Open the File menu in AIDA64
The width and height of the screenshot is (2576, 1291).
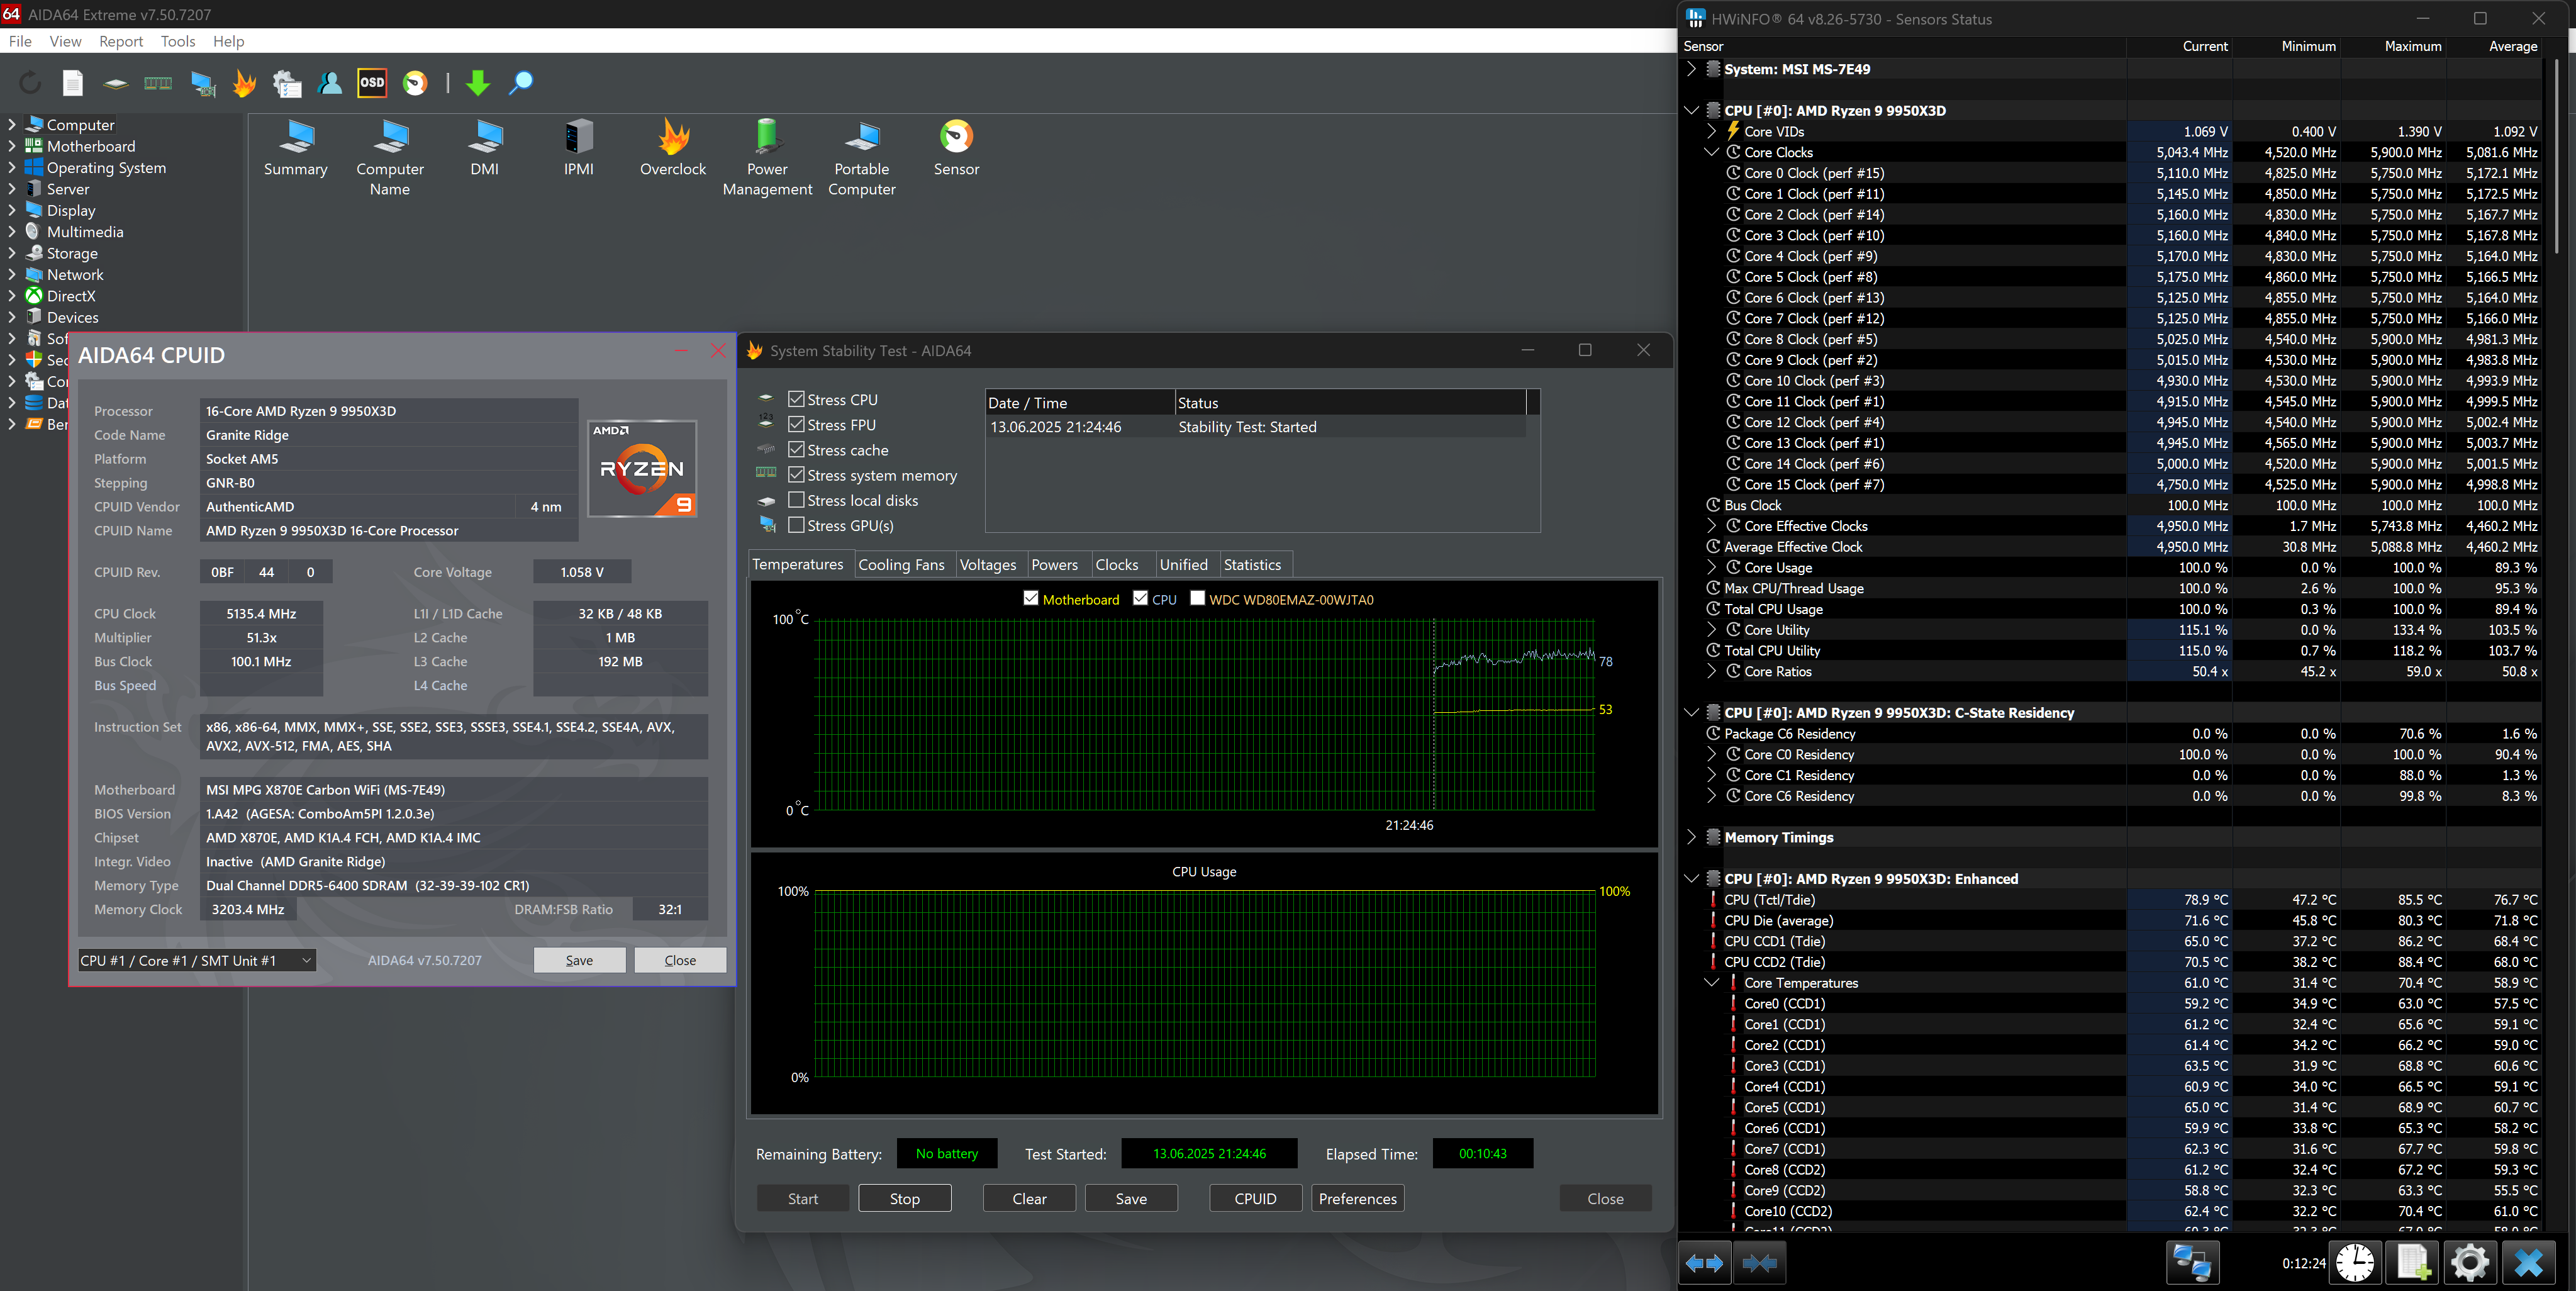click(20, 41)
